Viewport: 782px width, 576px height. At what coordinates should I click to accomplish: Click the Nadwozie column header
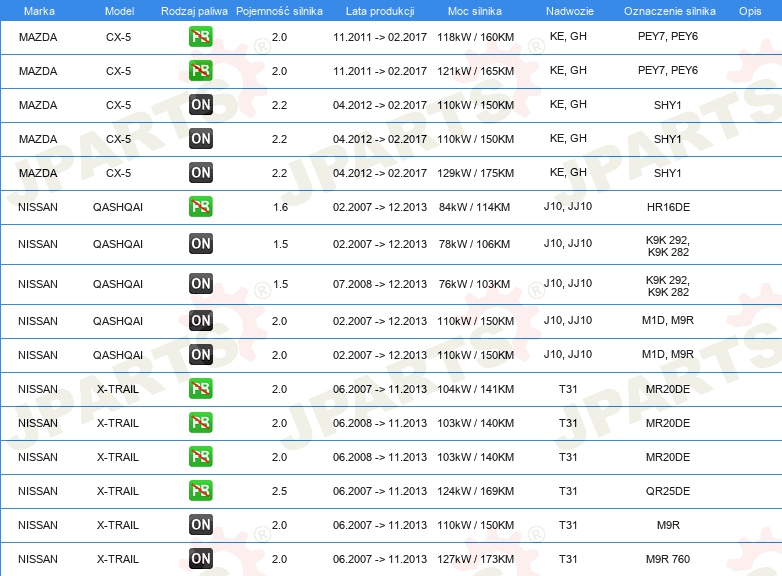click(x=570, y=11)
